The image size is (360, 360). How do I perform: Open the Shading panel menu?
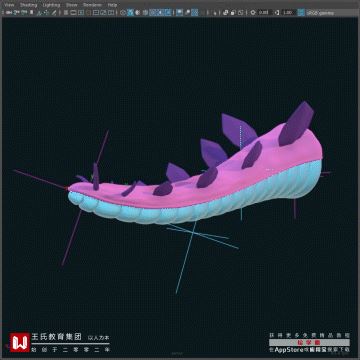28,5
